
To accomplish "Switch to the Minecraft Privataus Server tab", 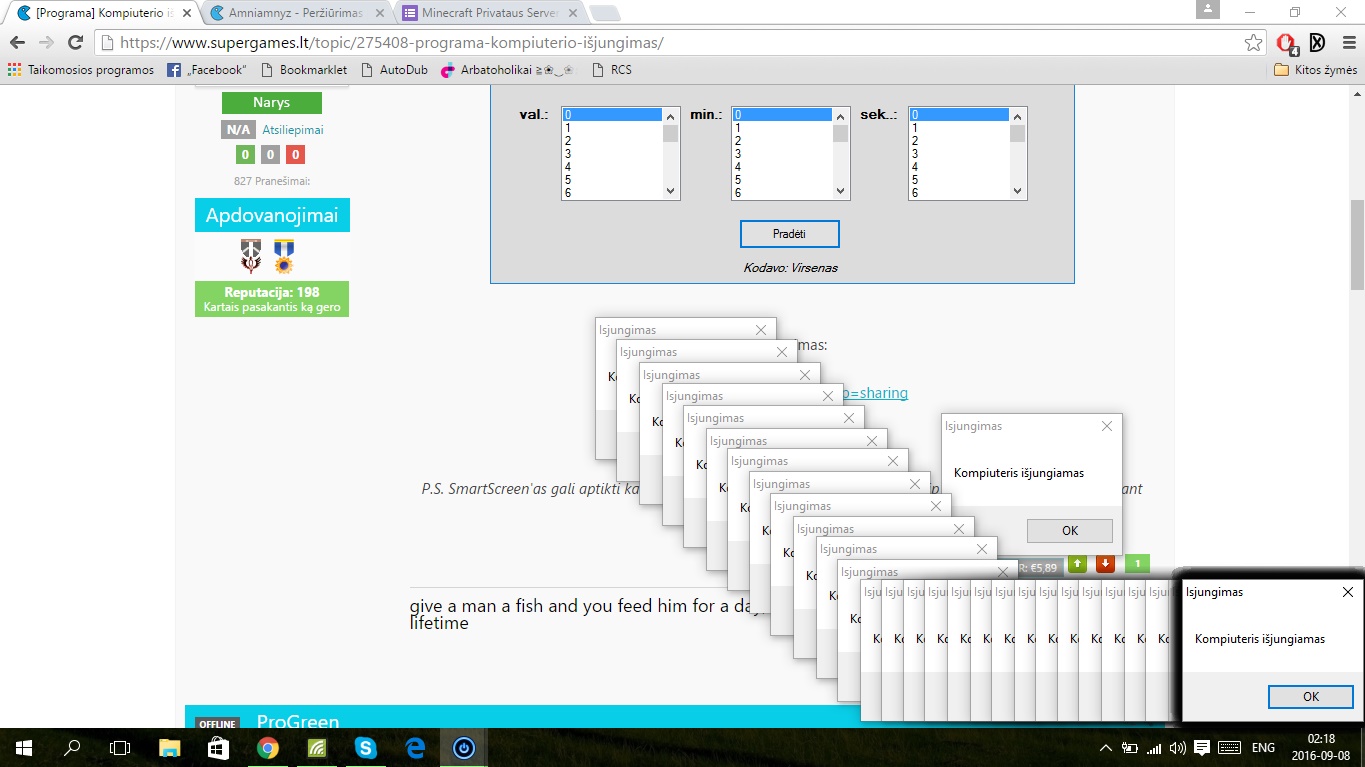I will 486,13.
